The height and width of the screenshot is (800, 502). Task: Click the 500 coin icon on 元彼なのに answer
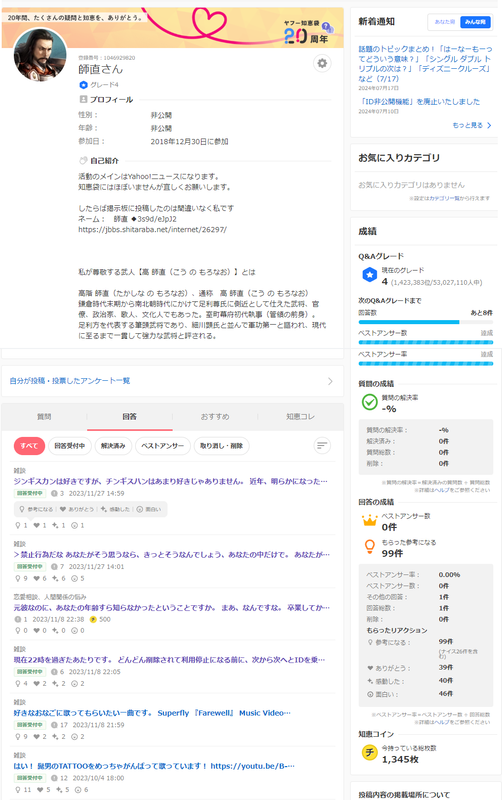pyautogui.click(x=93, y=619)
